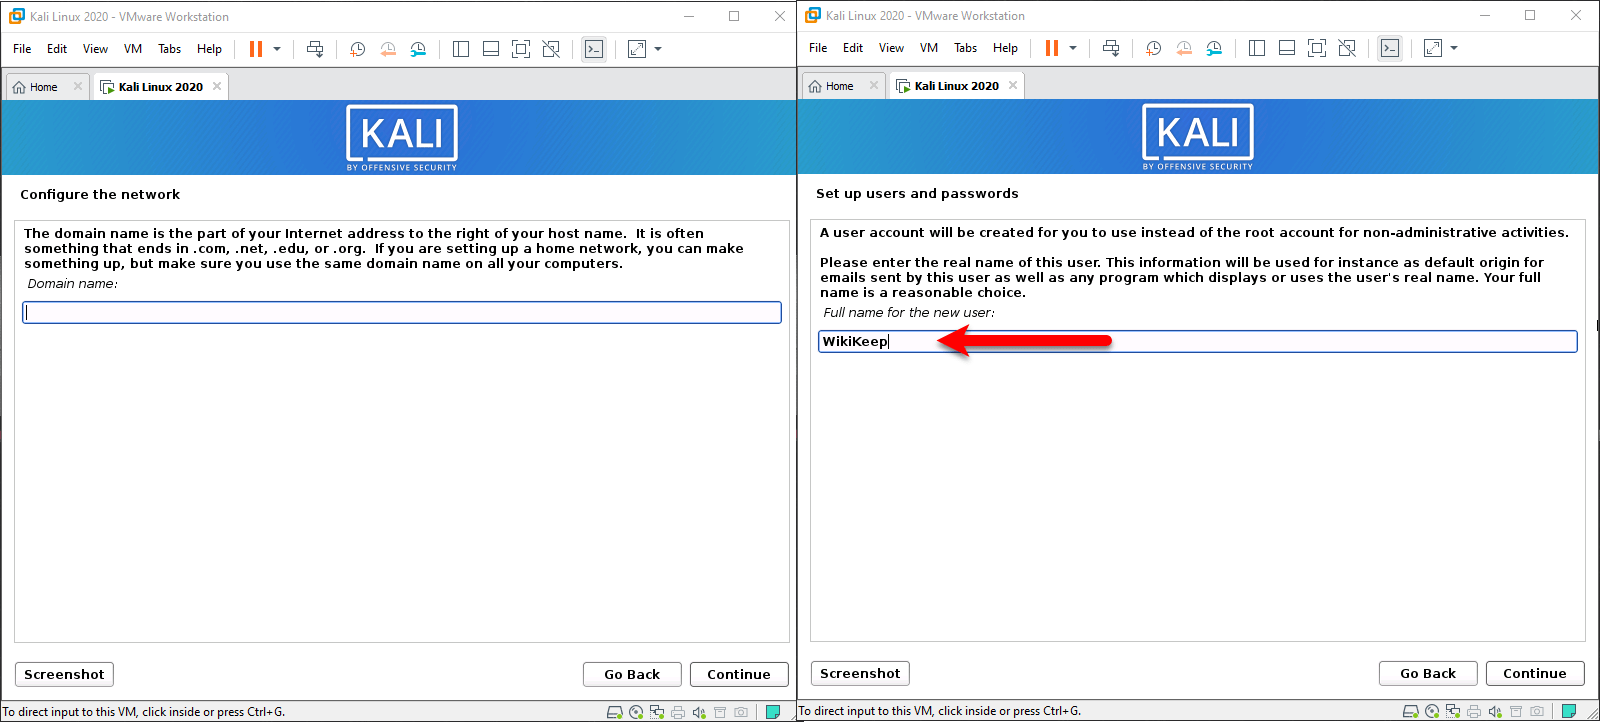Screen dimensions: 1600x722
Task: Pause the VM in the left window
Action: pyautogui.click(x=256, y=49)
